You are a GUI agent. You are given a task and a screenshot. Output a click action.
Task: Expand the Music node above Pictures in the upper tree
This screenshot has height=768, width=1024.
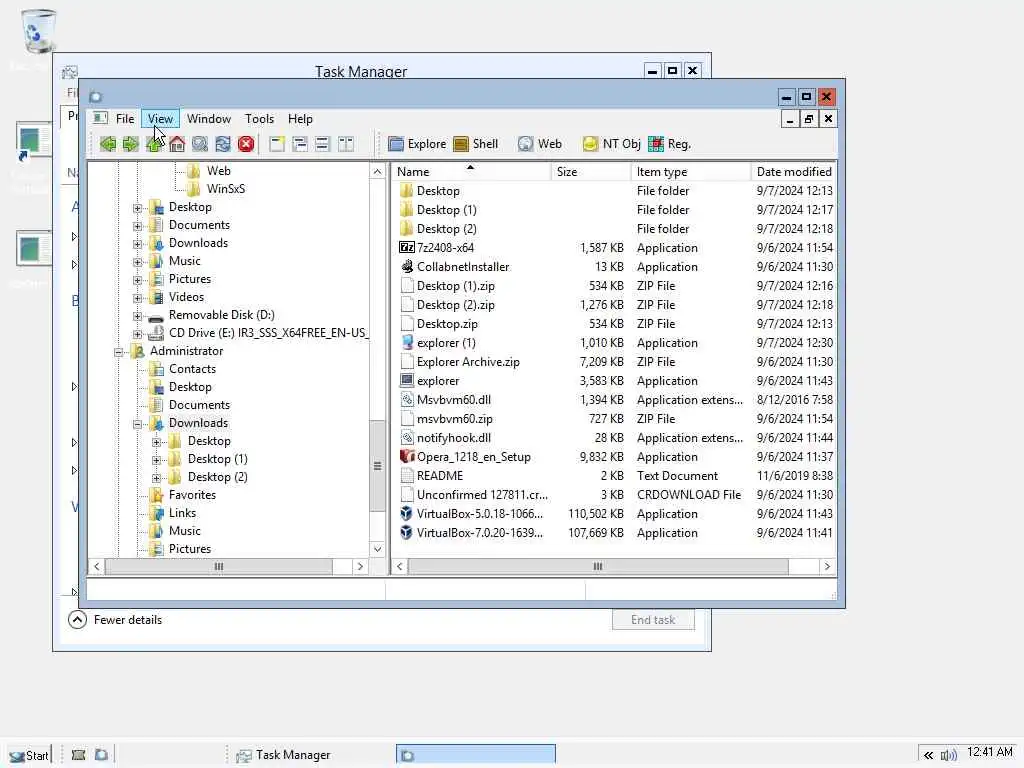point(137,261)
